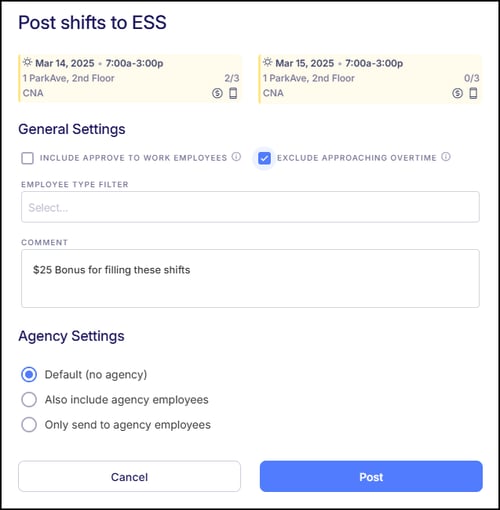Click the sun icon on Mar 14 shift card
500x510 pixels.
pos(27,62)
